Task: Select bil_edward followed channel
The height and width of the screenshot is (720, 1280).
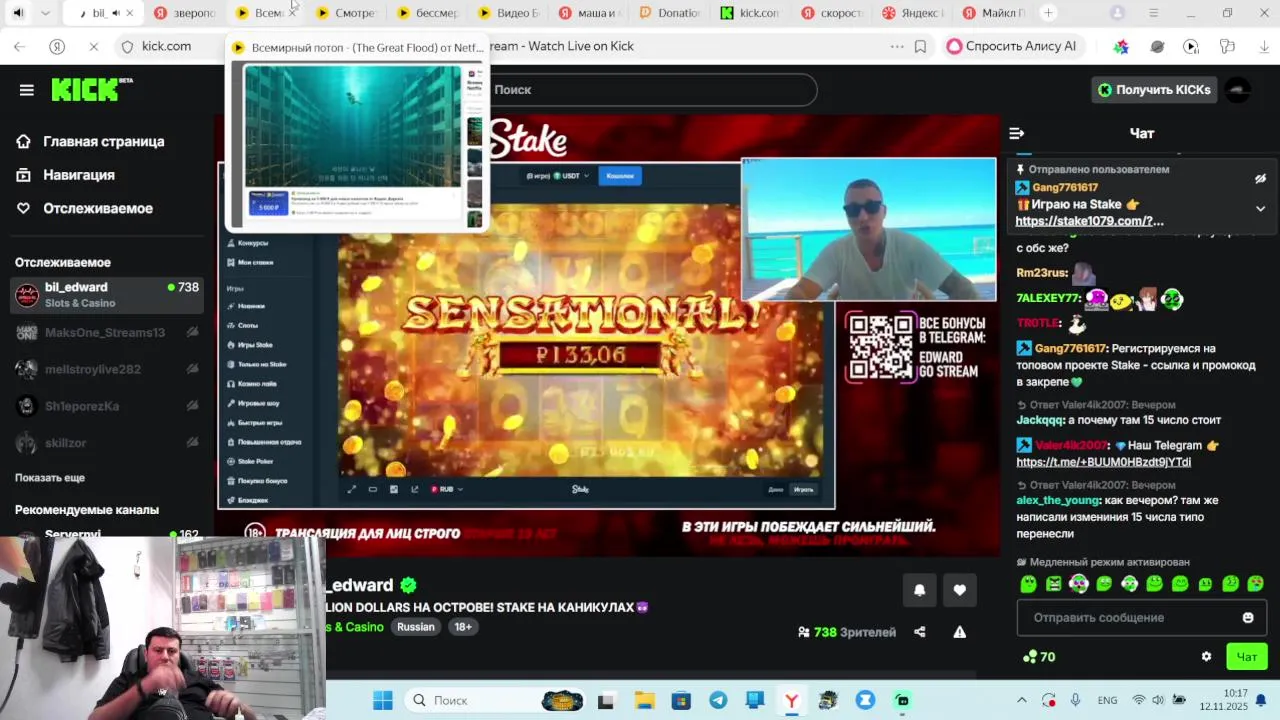Action: [107, 294]
